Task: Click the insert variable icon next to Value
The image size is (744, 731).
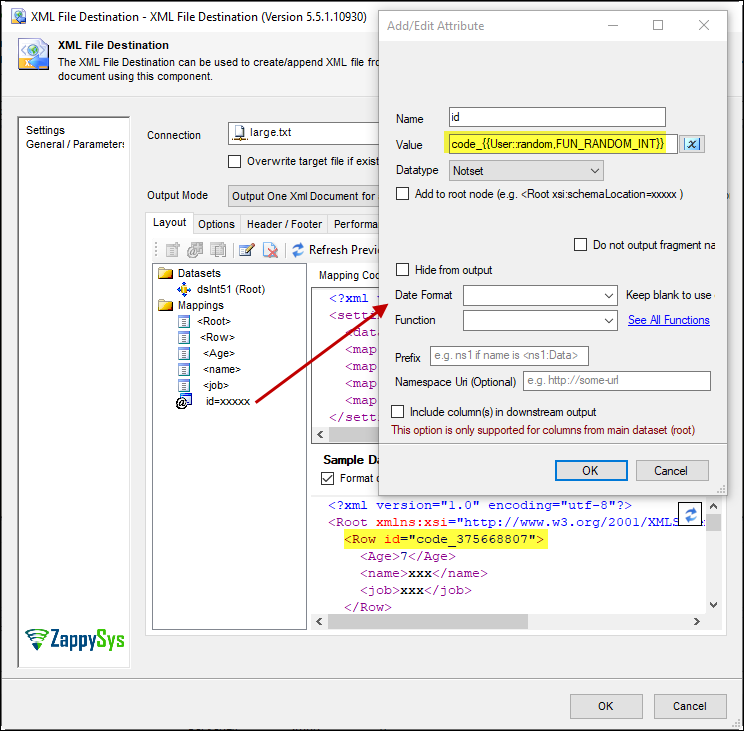Action: (692, 144)
